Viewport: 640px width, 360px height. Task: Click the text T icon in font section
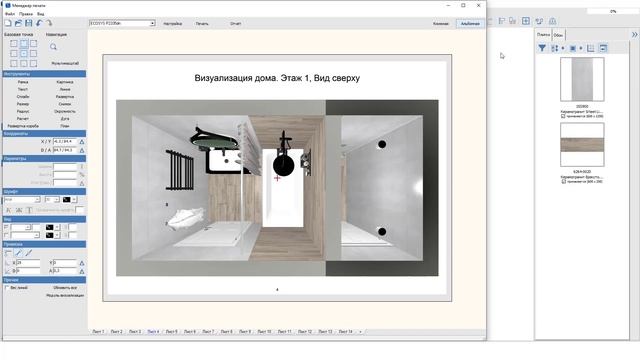click(x=29, y=210)
